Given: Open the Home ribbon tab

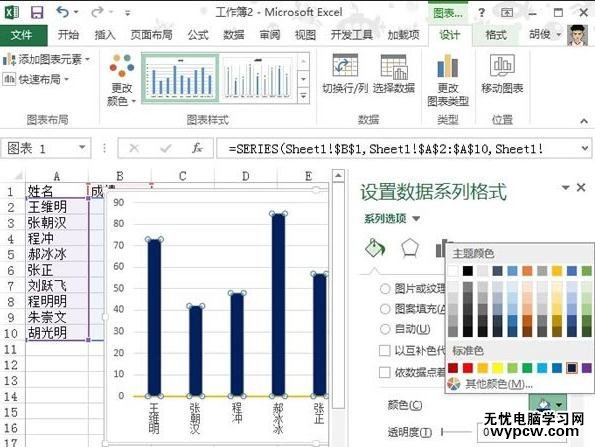Looking at the screenshot, I should coord(68,35).
